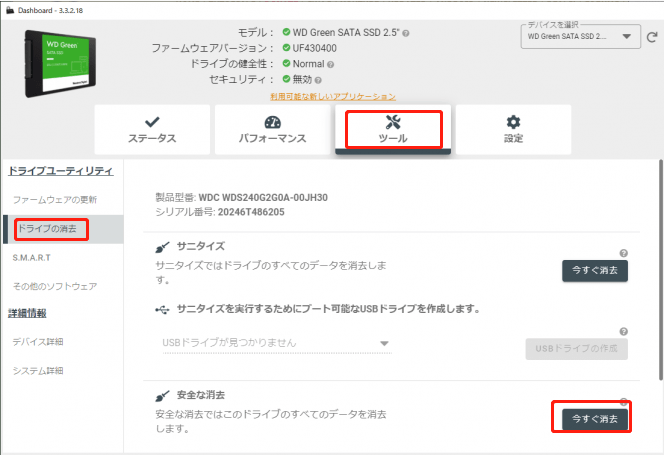This screenshot has width=664, height=455.
Task: Click the 安全な消去 broom icon
Action: [x=162, y=396]
